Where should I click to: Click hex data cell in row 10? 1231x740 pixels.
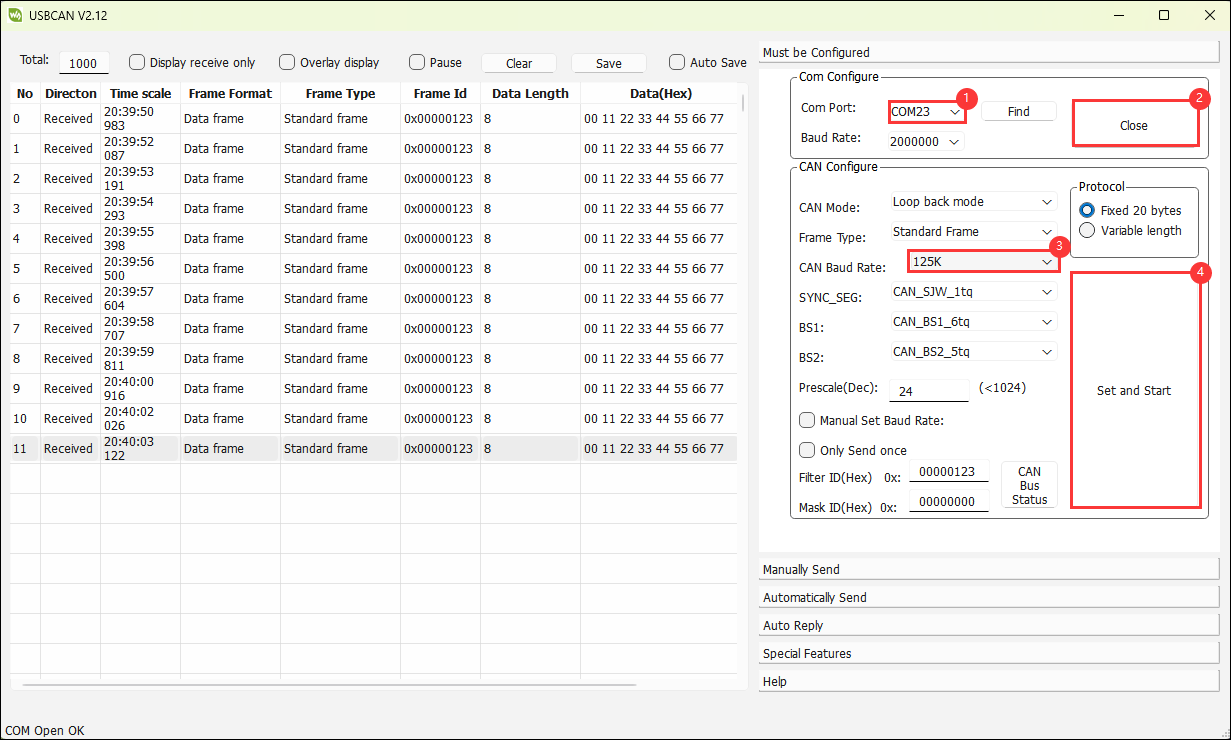pyautogui.click(x=659, y=419)
